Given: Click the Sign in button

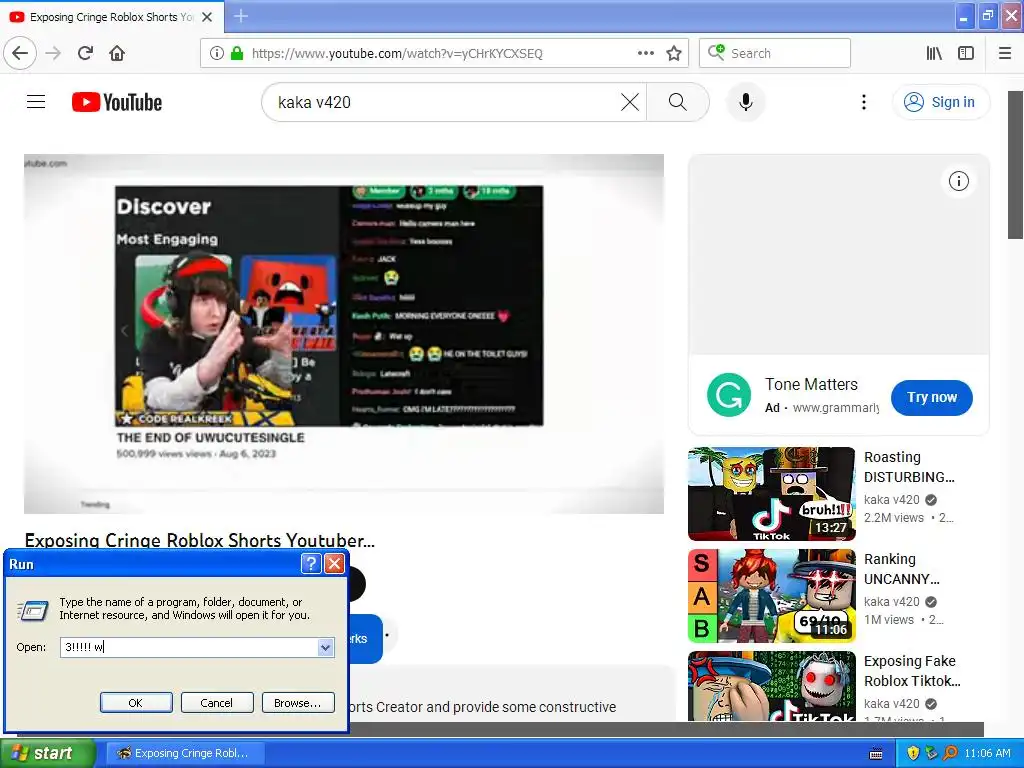Looking at the screenshot, I should tap(940, 102).
